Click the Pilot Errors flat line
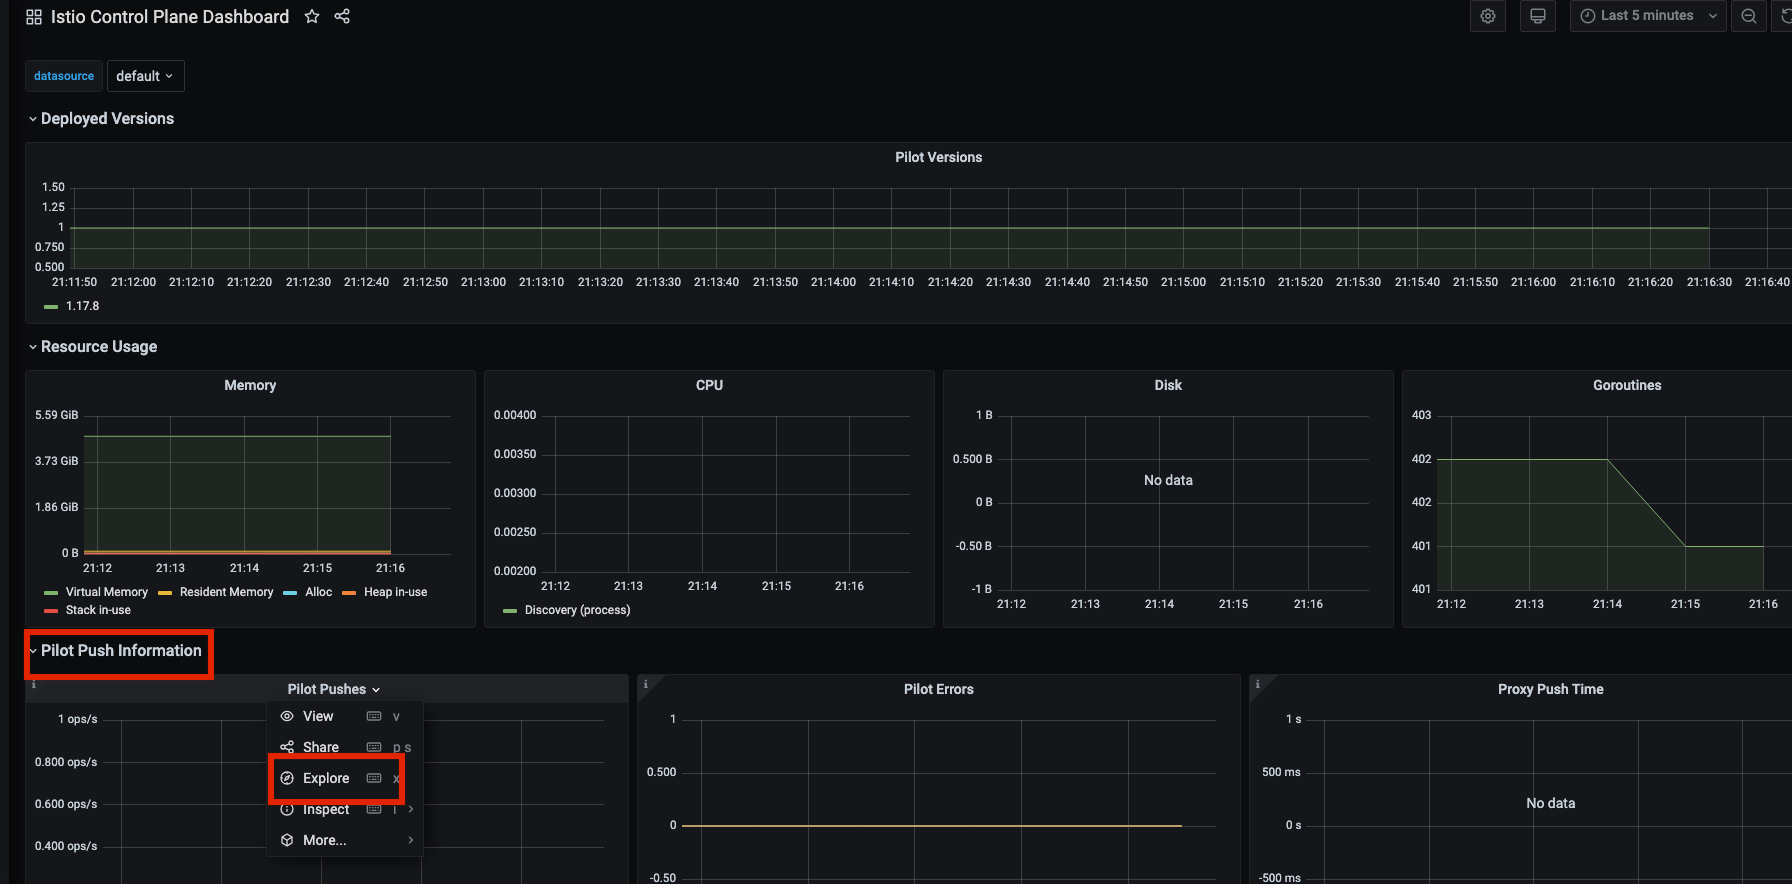Screen dimensions: 1792x884 pyautogui.click(x=932, y=825)
